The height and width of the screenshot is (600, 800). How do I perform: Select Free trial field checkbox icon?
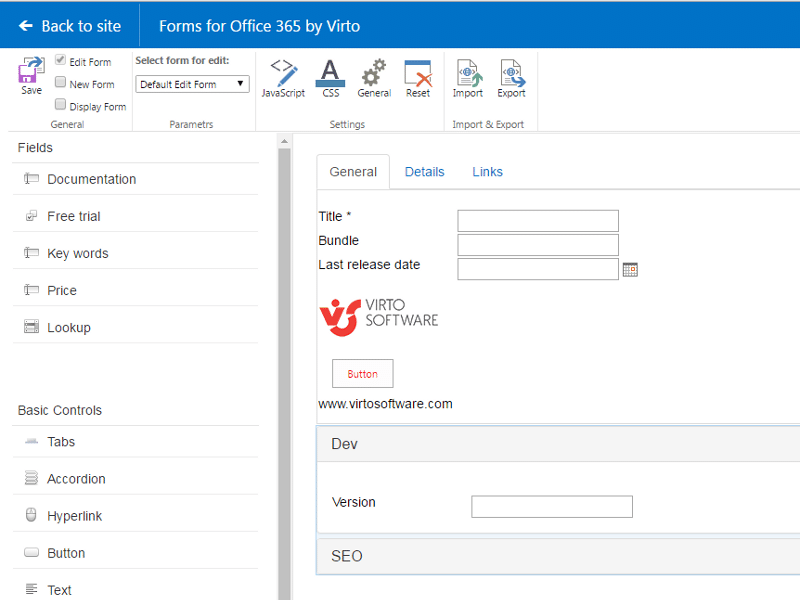pyautogui.click(x=31, y=216)
